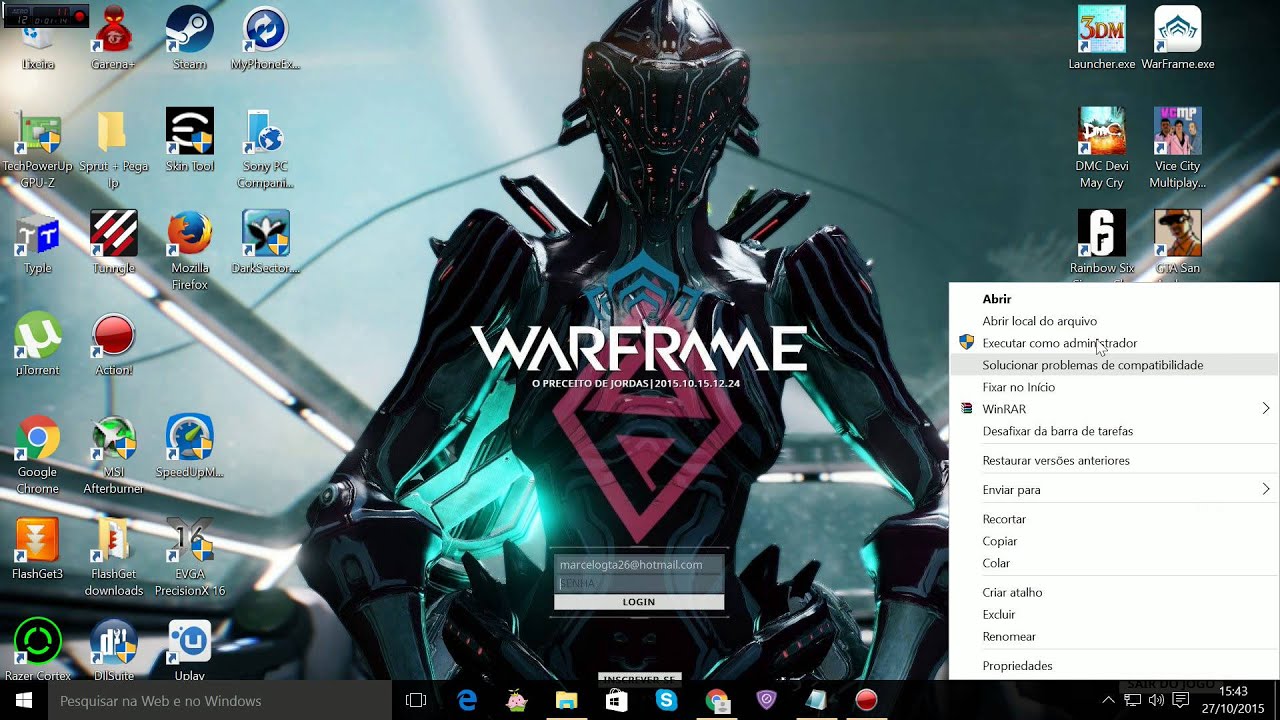The height and width of the screenshot is (720, 1280).
Task: Launch Microsoft Edge from taskbar
Action: 467,700
